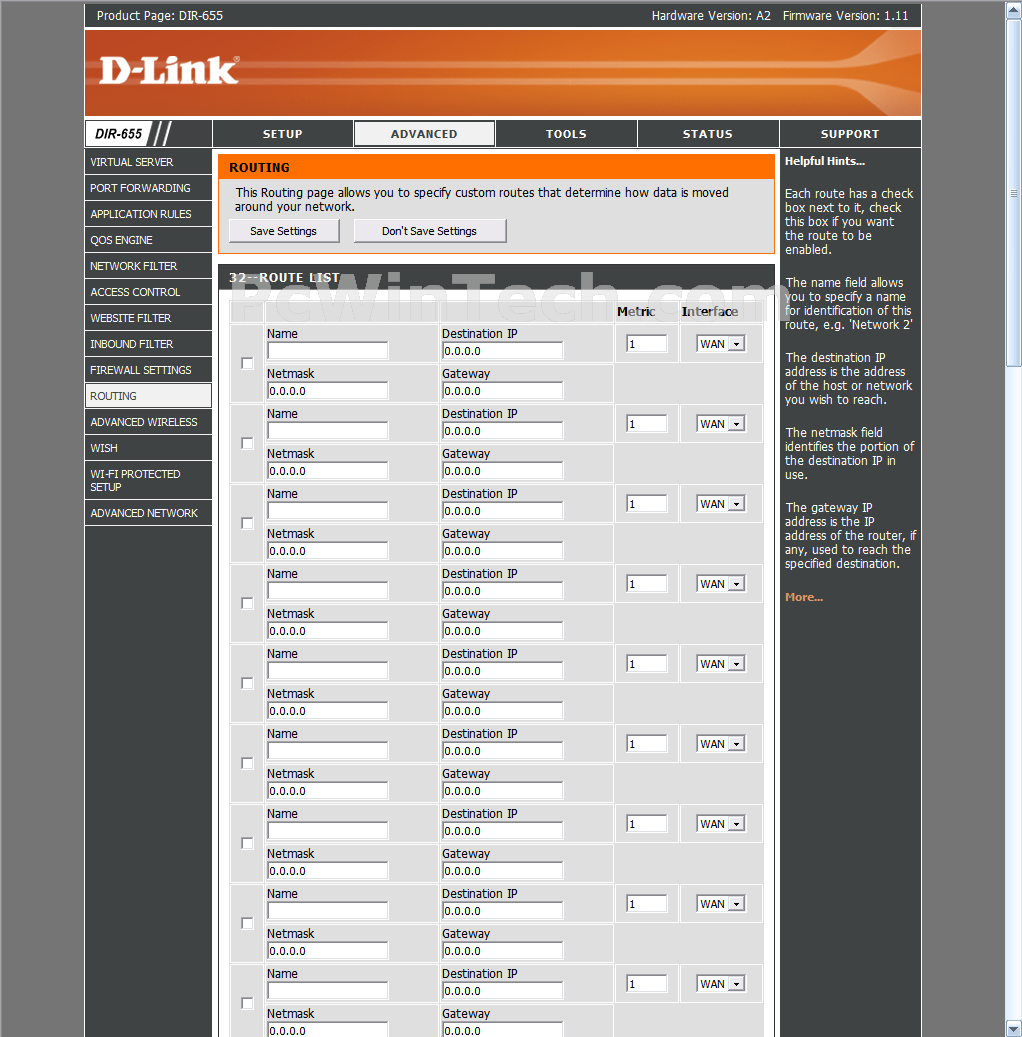Screen dimensions: 1022x1037
Task: Open the ninth route's WAN dropdown
Action: tap(721, 984)
